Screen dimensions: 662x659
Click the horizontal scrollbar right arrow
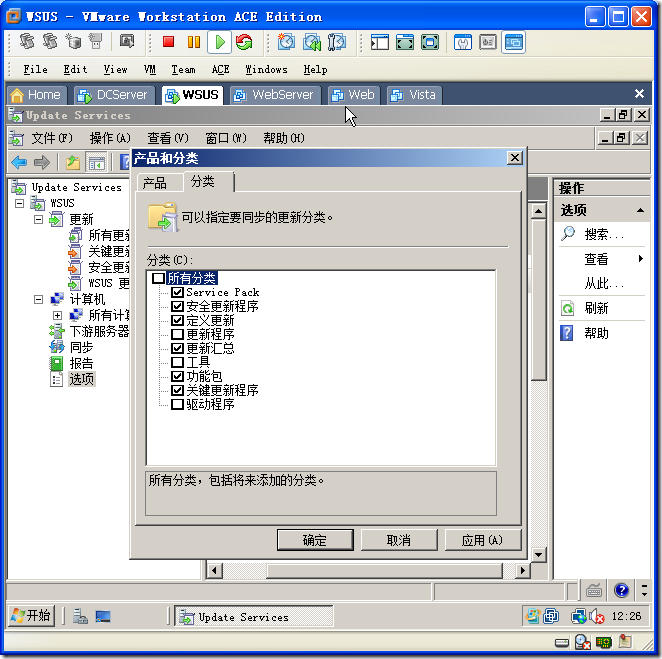pyautogui.click(x=523, y=571)
